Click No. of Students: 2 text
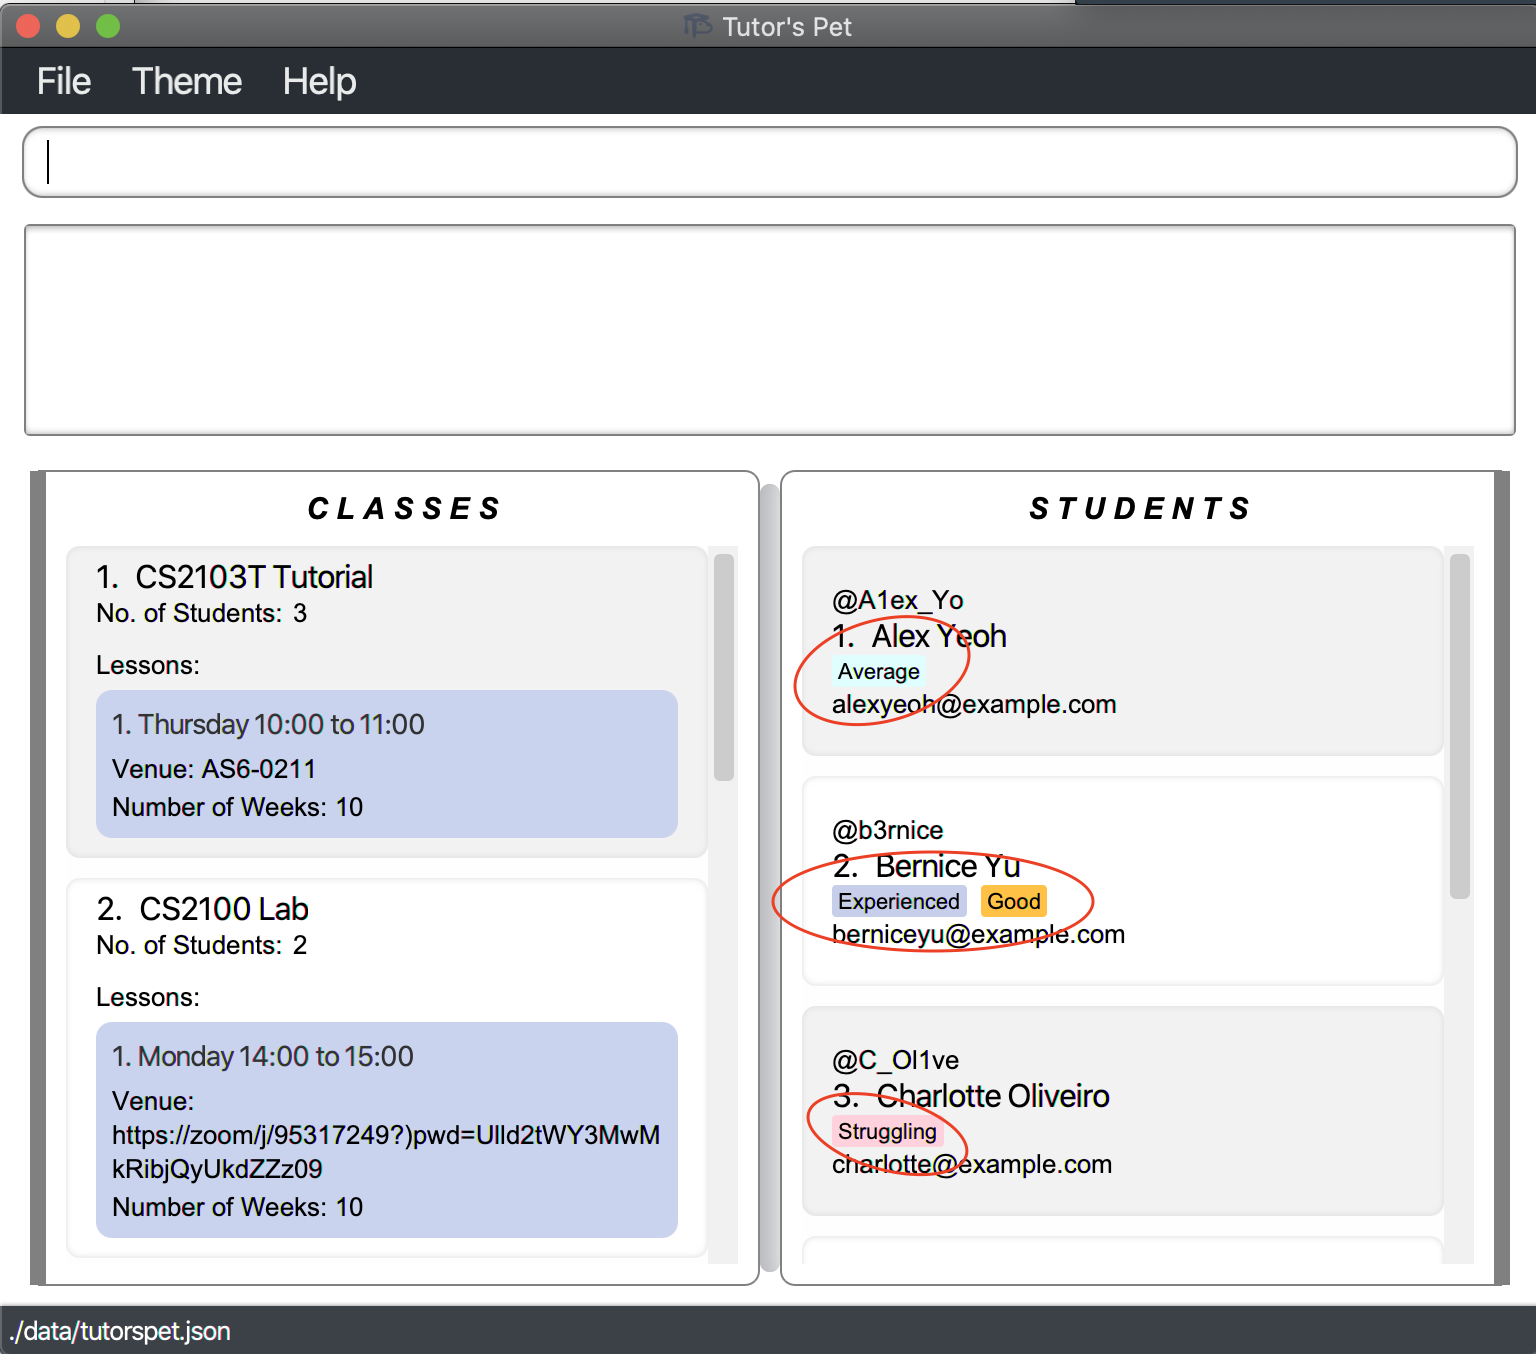Viewport: 1536px width, 1354px height. pos(201,945)
